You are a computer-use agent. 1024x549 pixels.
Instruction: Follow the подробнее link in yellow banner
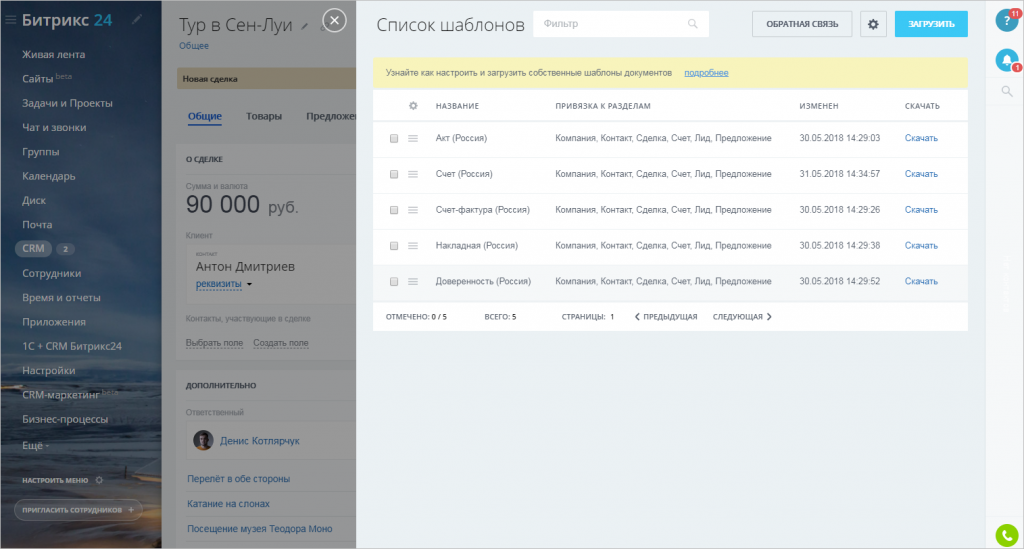(x=706, y=73)
